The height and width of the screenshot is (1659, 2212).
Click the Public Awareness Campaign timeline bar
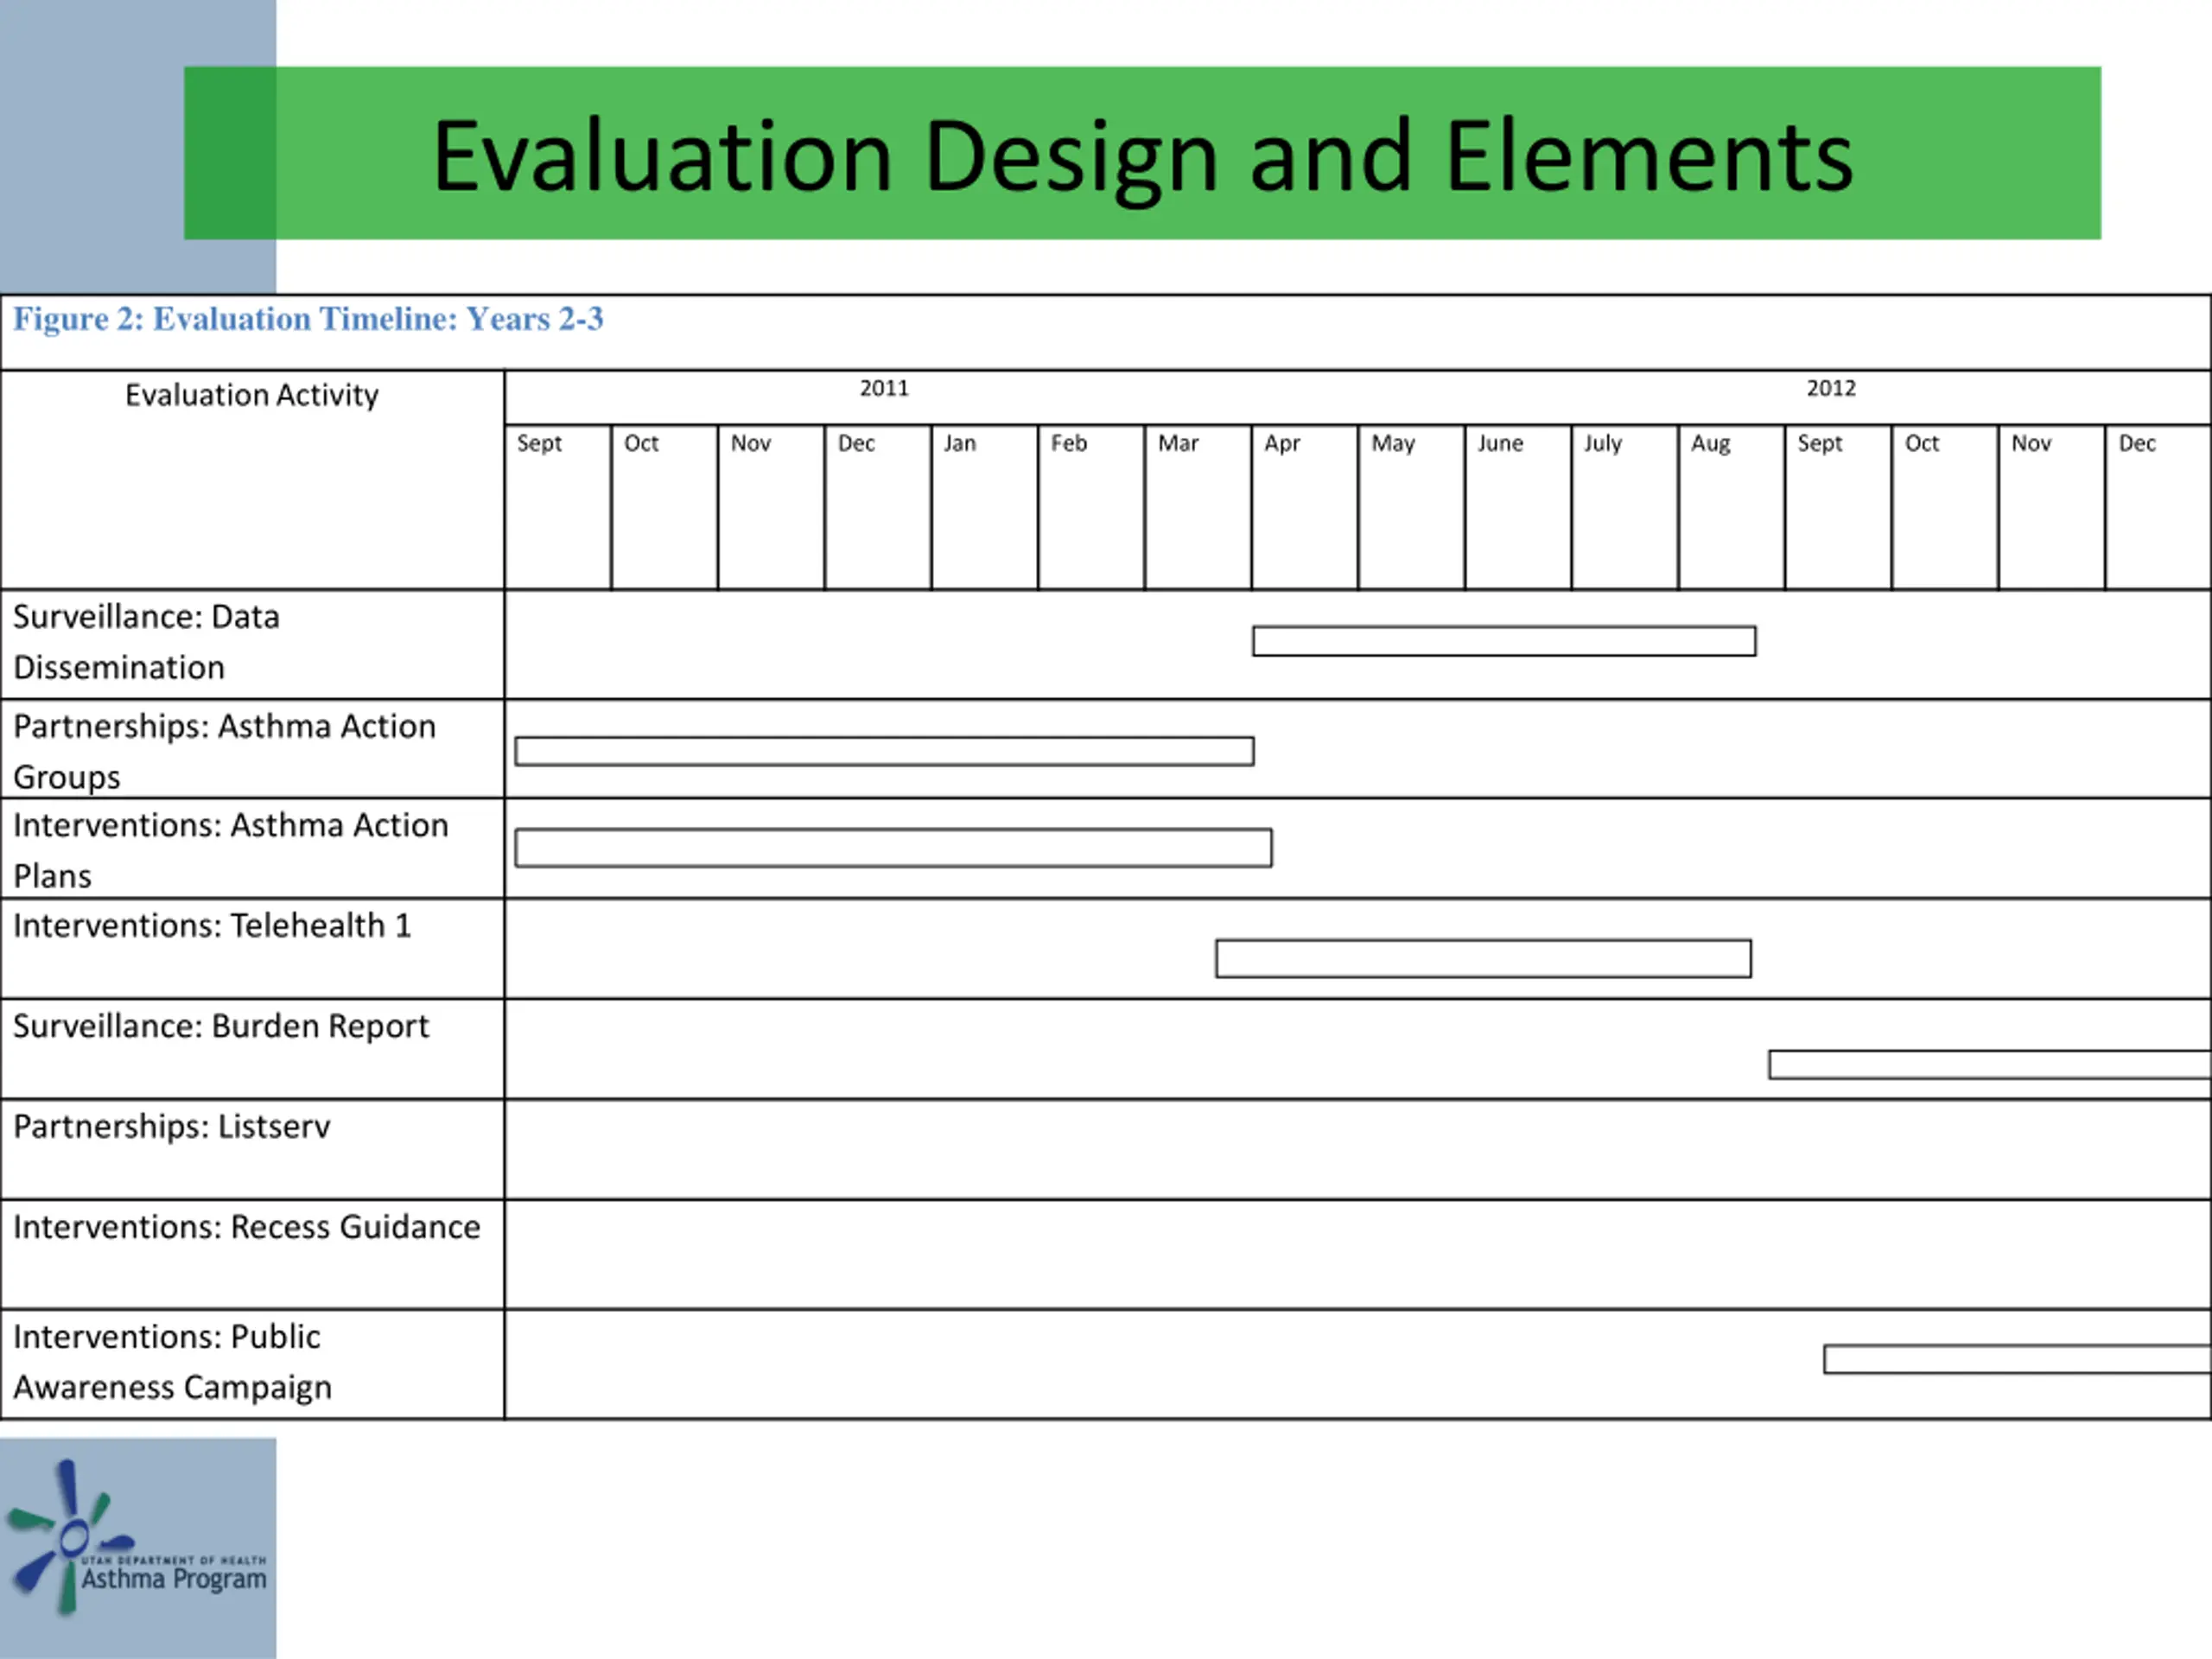pyautogui.click(x=2018, y=1359)
